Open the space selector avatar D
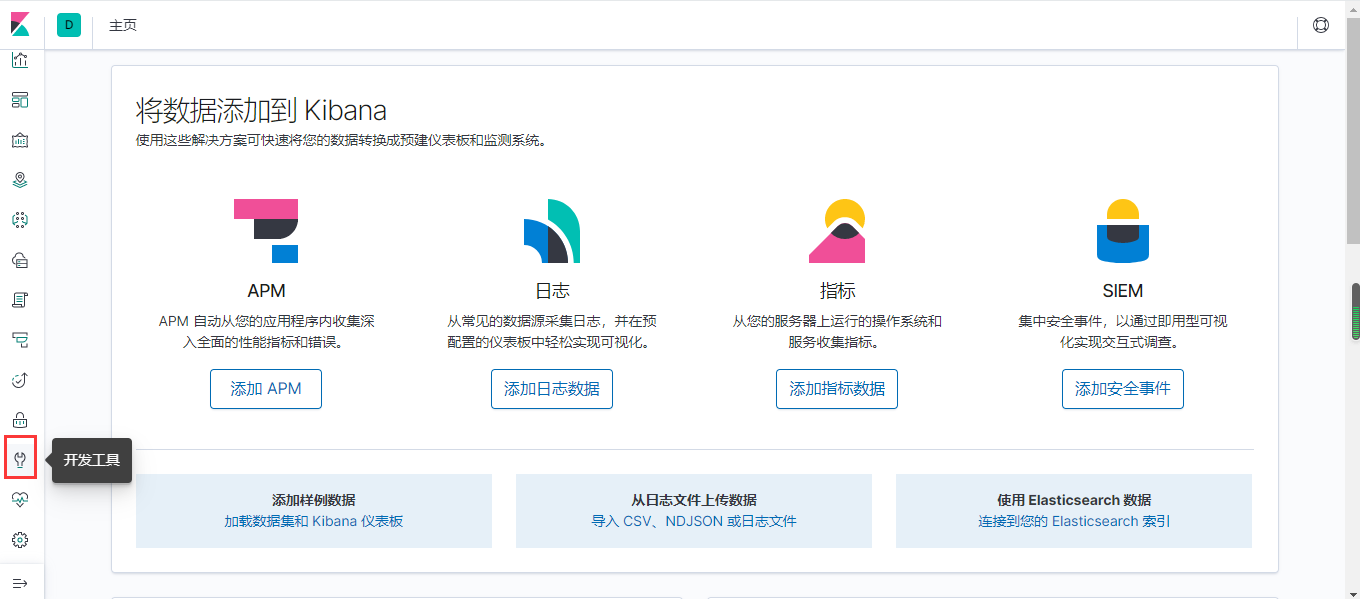 [69, 25]
